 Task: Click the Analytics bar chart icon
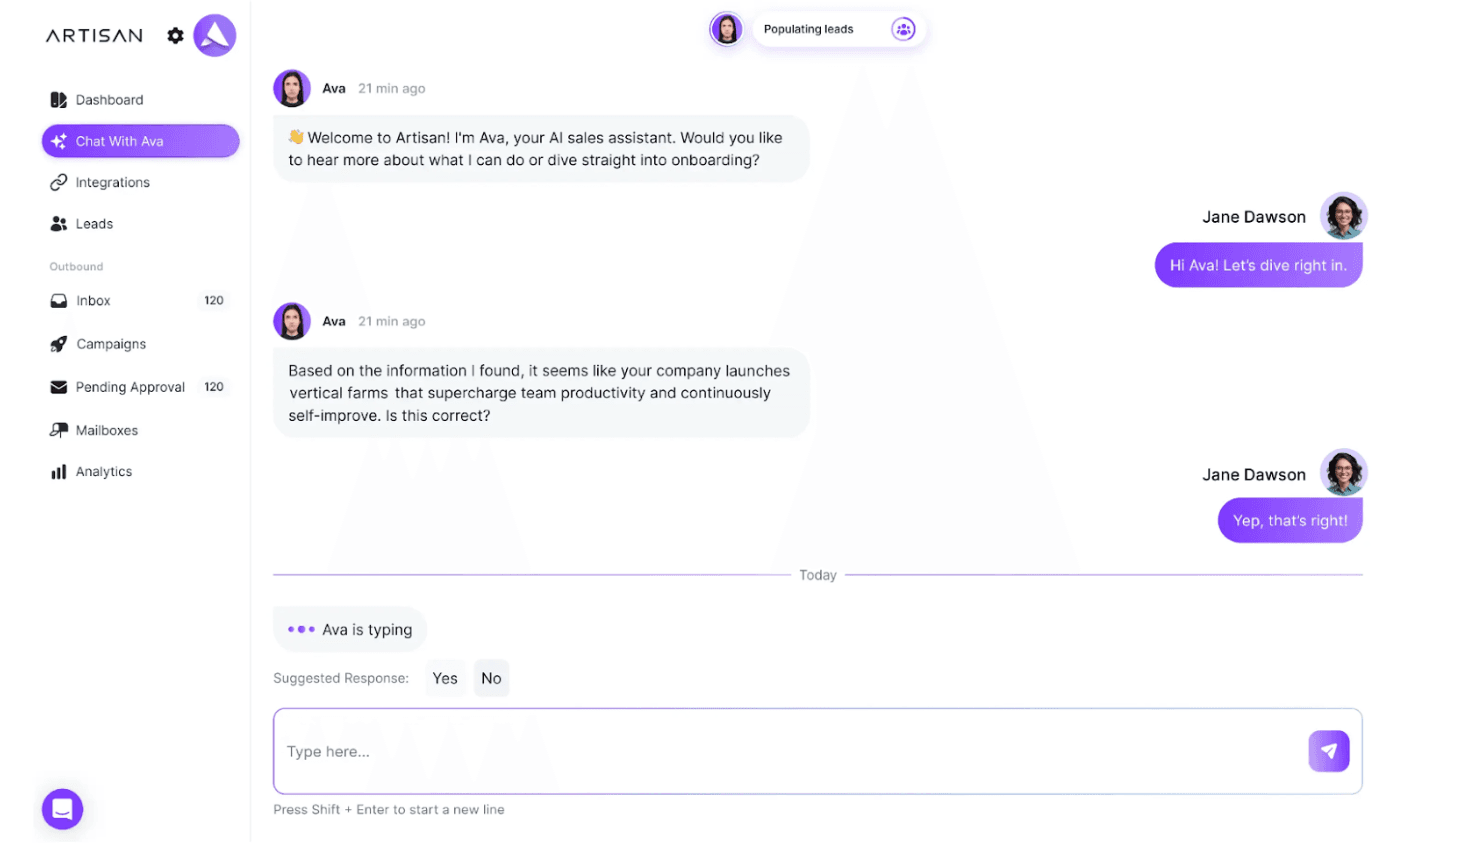[59, 472]
